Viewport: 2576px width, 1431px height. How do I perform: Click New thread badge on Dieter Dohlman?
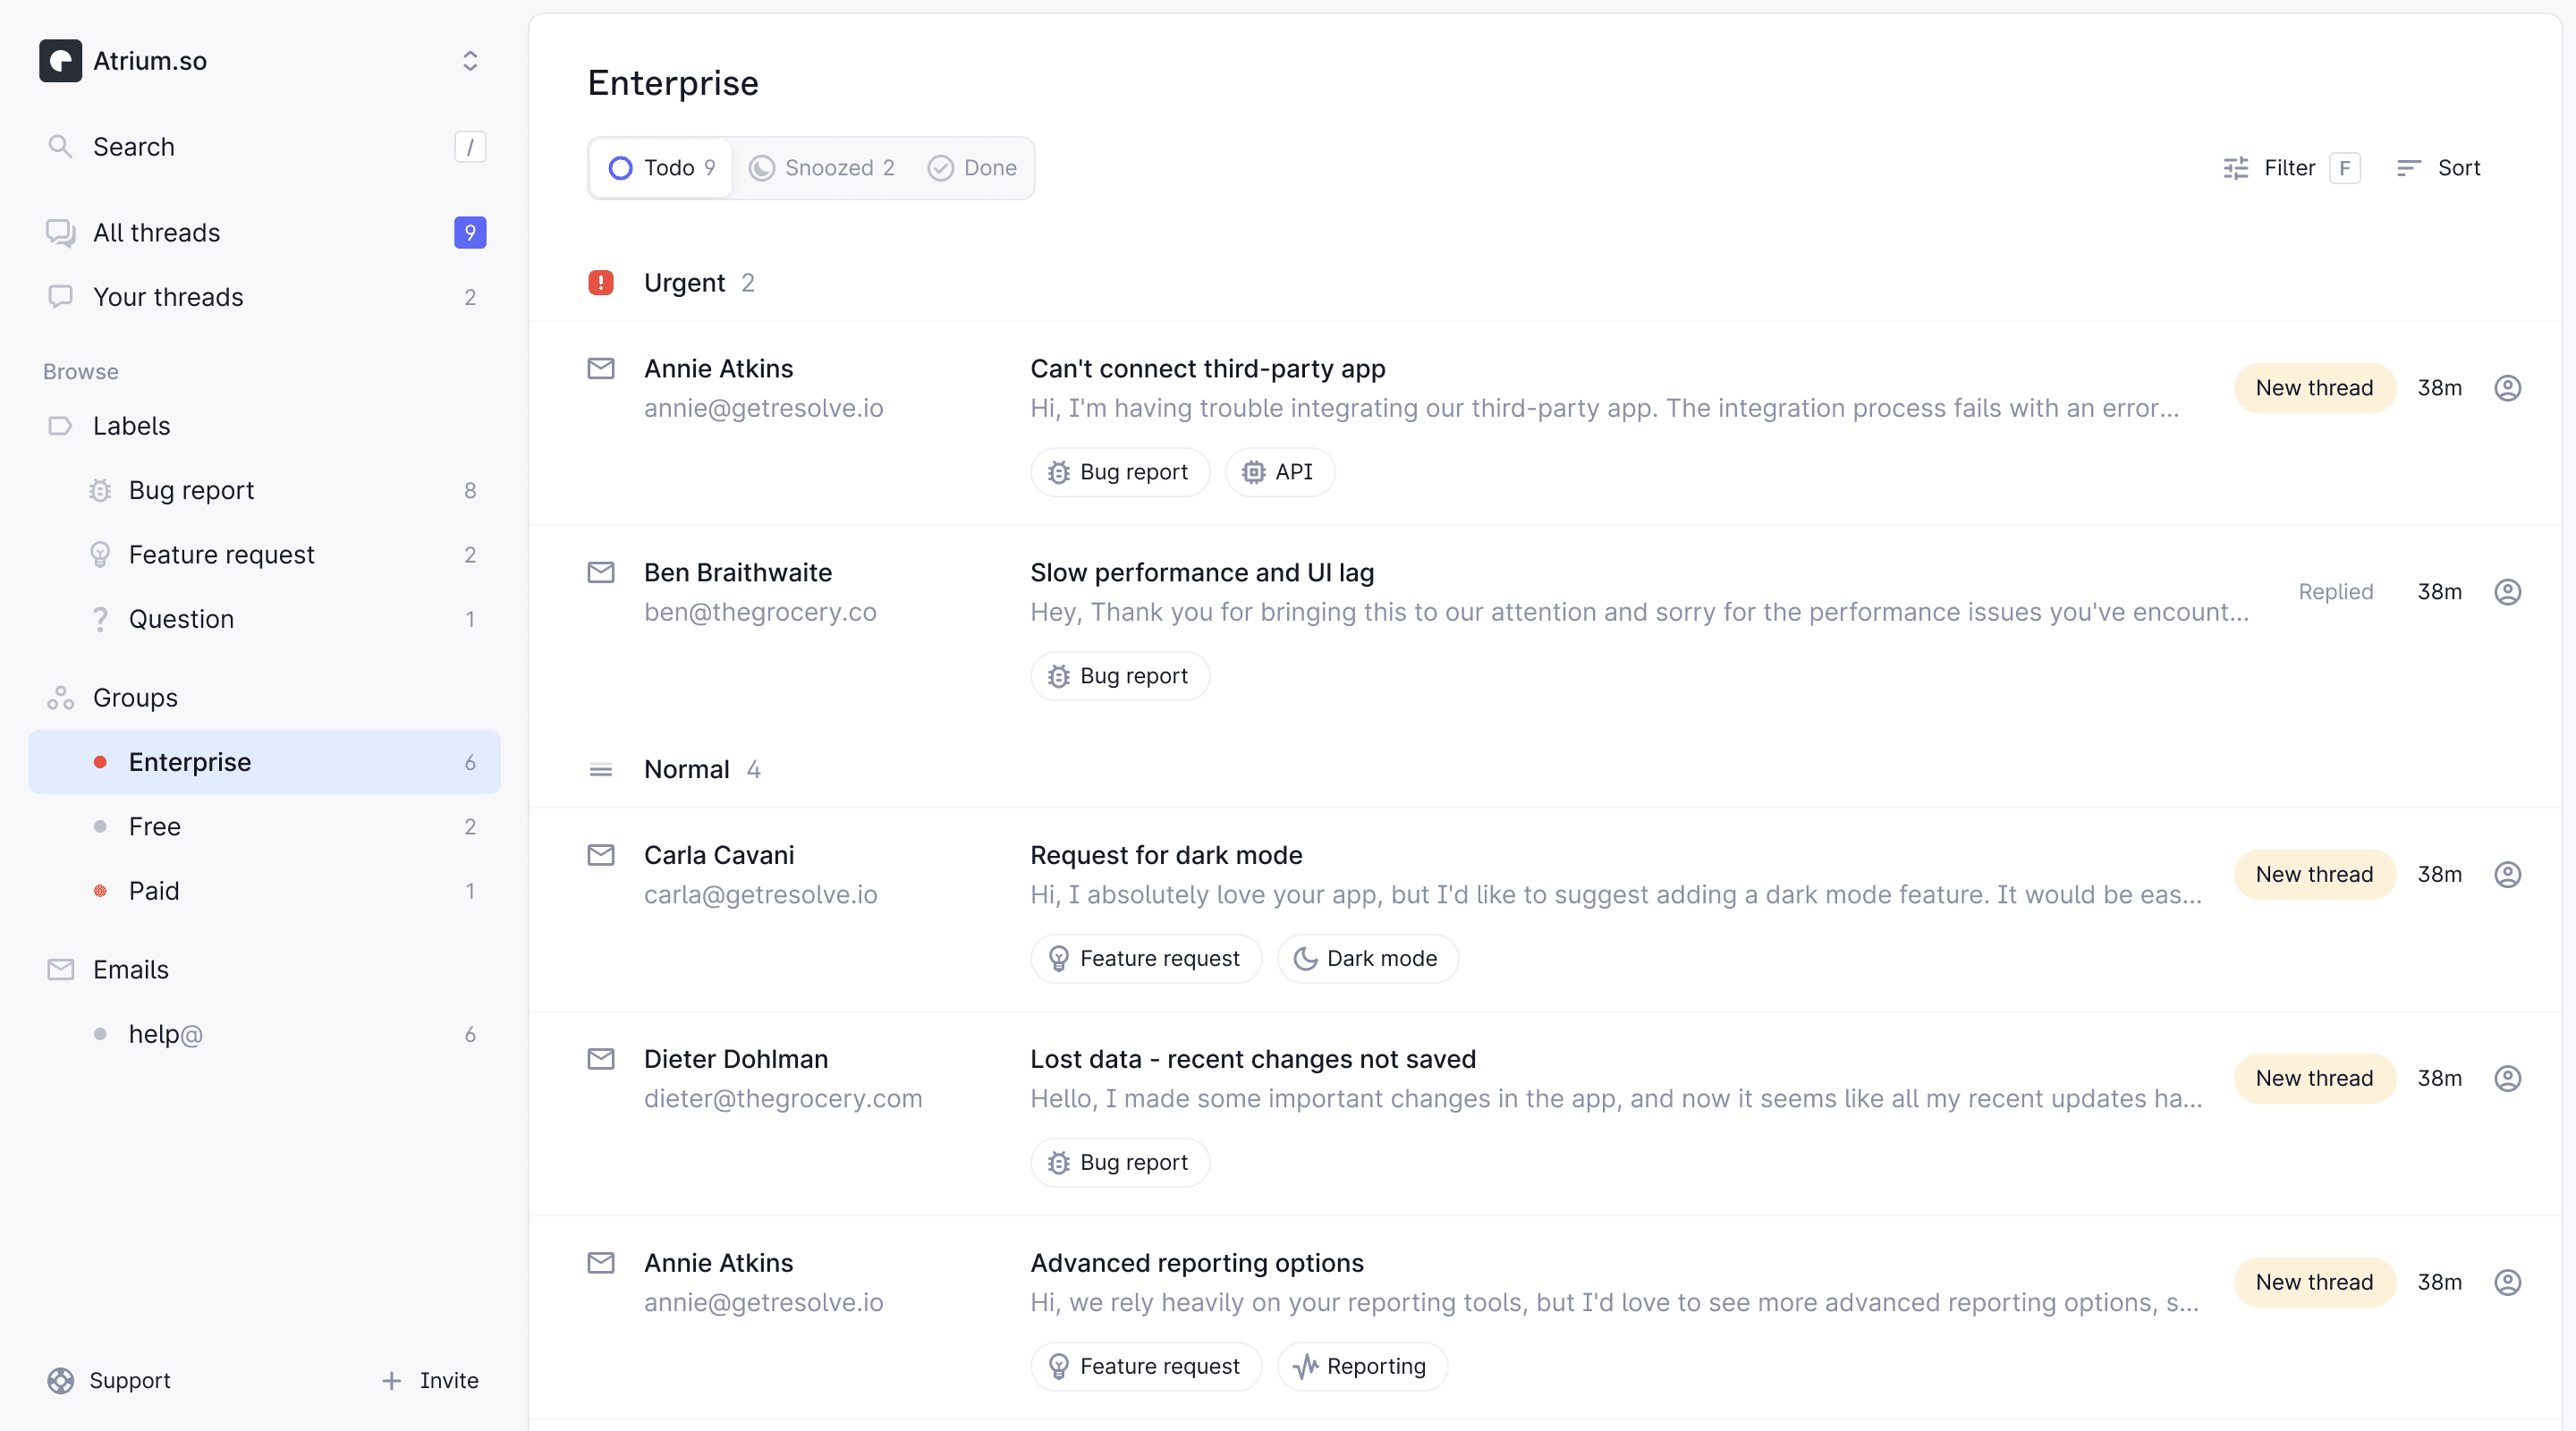coord(2314,1078)
